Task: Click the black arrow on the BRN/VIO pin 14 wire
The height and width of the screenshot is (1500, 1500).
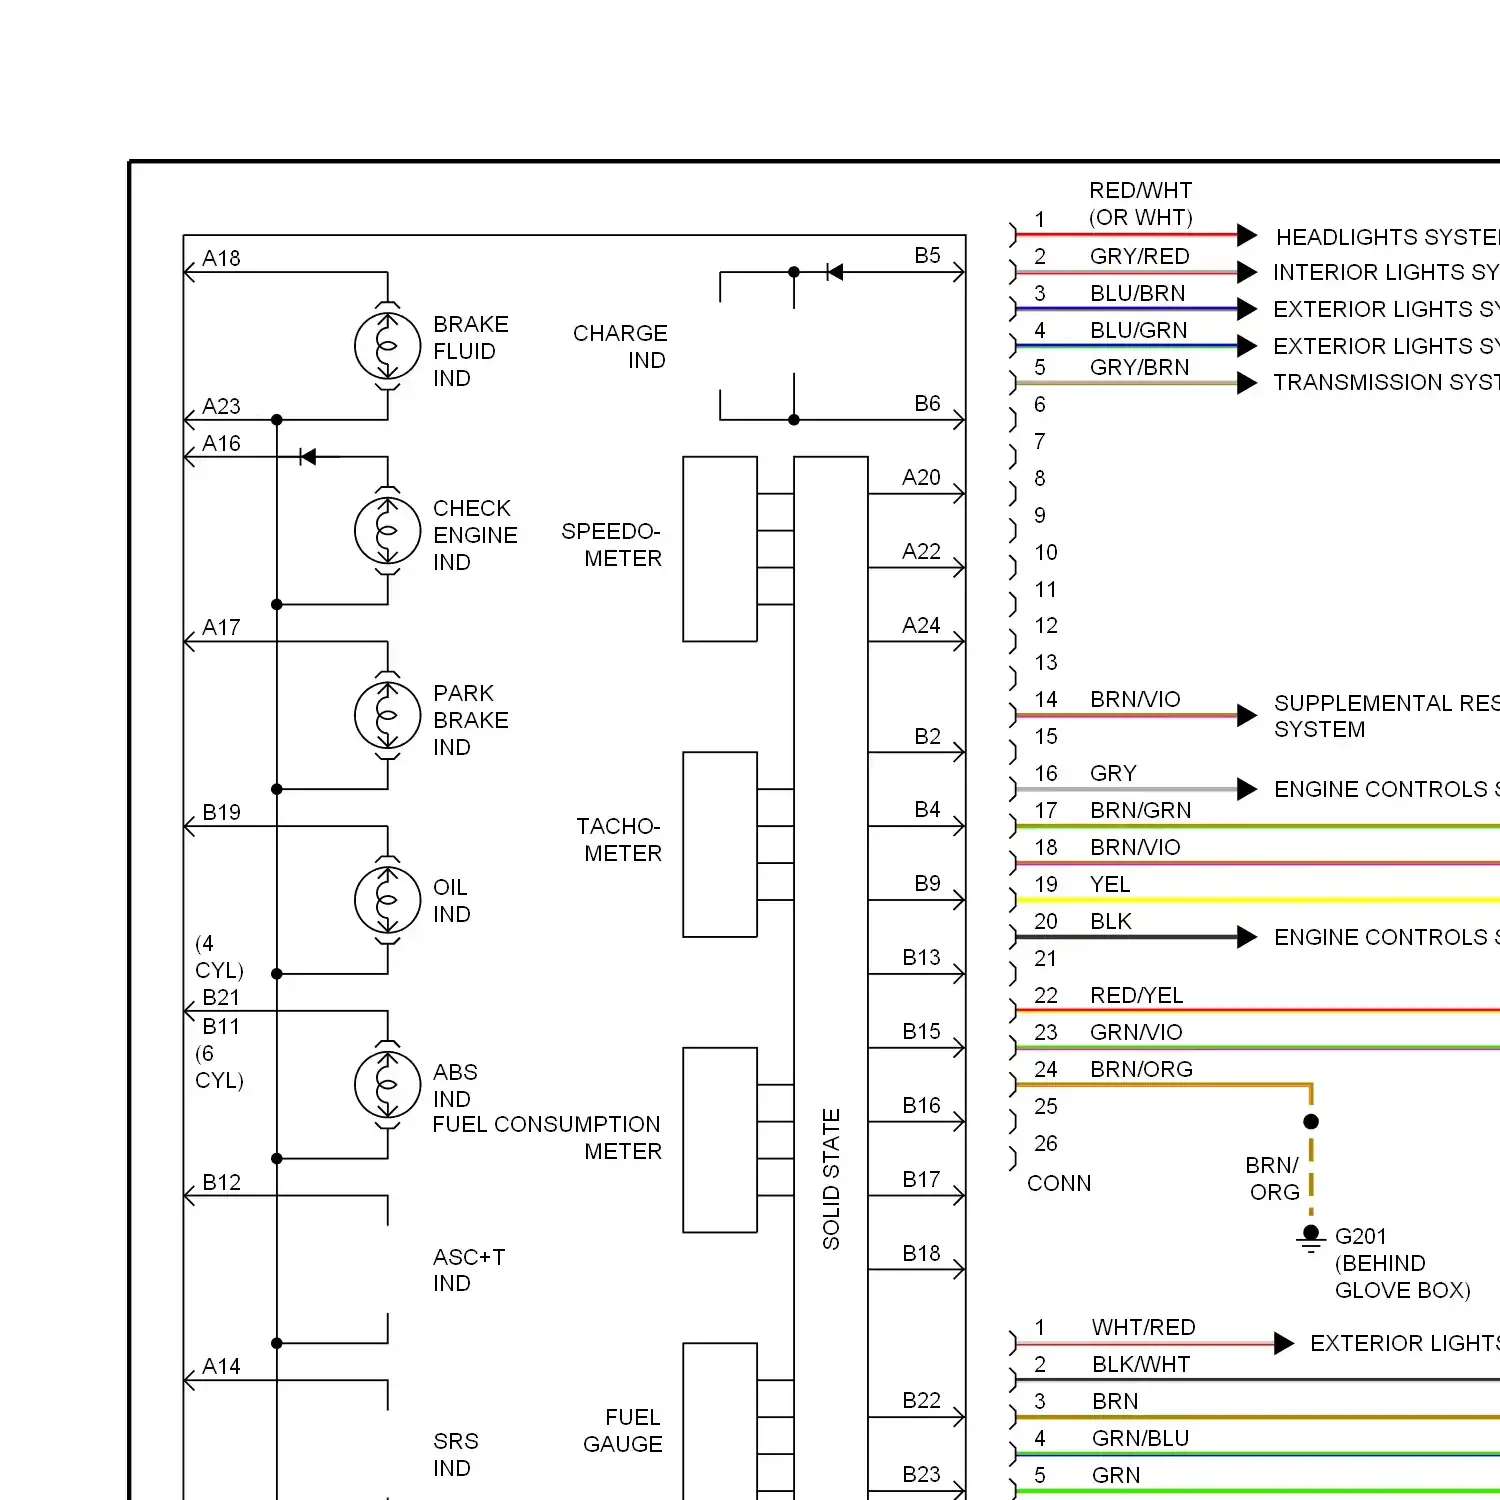Action: pyautogui.click(x=1246, y=715)
